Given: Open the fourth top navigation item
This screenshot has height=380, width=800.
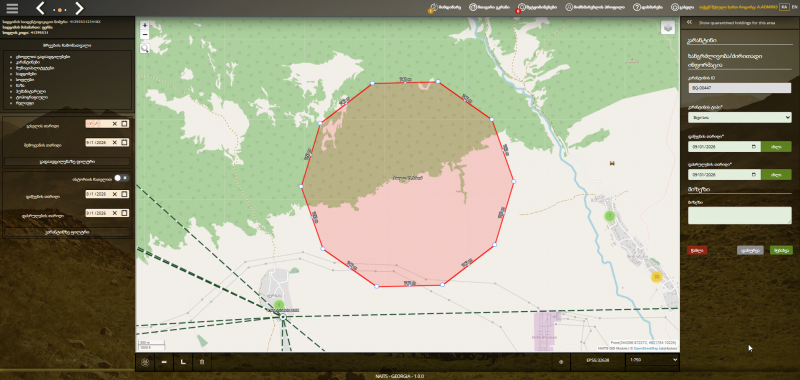Looking at the screenshot, I should 595,7.
